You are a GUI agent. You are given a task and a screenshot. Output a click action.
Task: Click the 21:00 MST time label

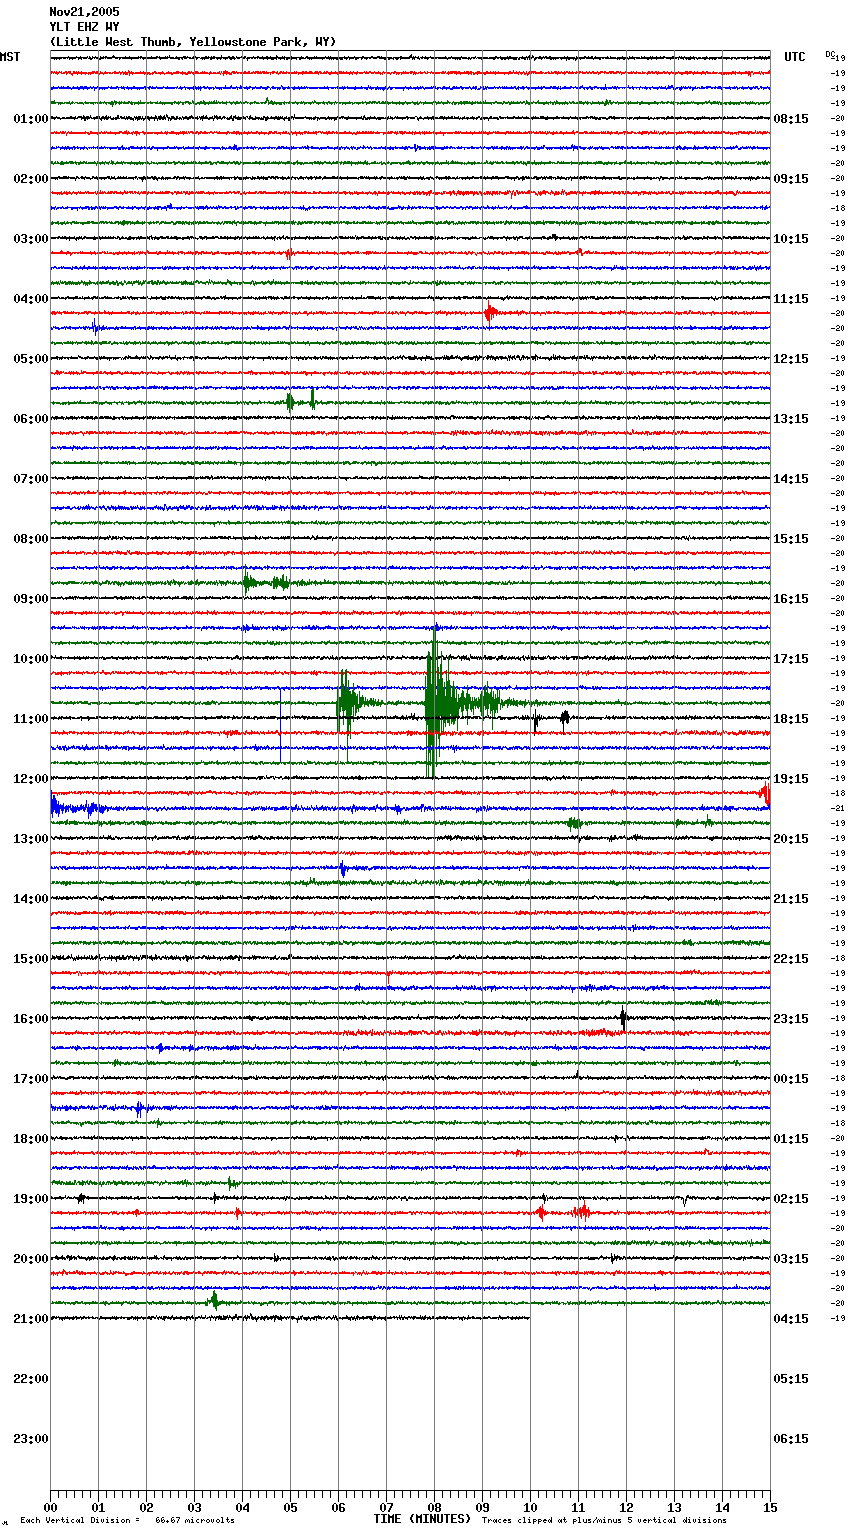[x=31, y=1319]
